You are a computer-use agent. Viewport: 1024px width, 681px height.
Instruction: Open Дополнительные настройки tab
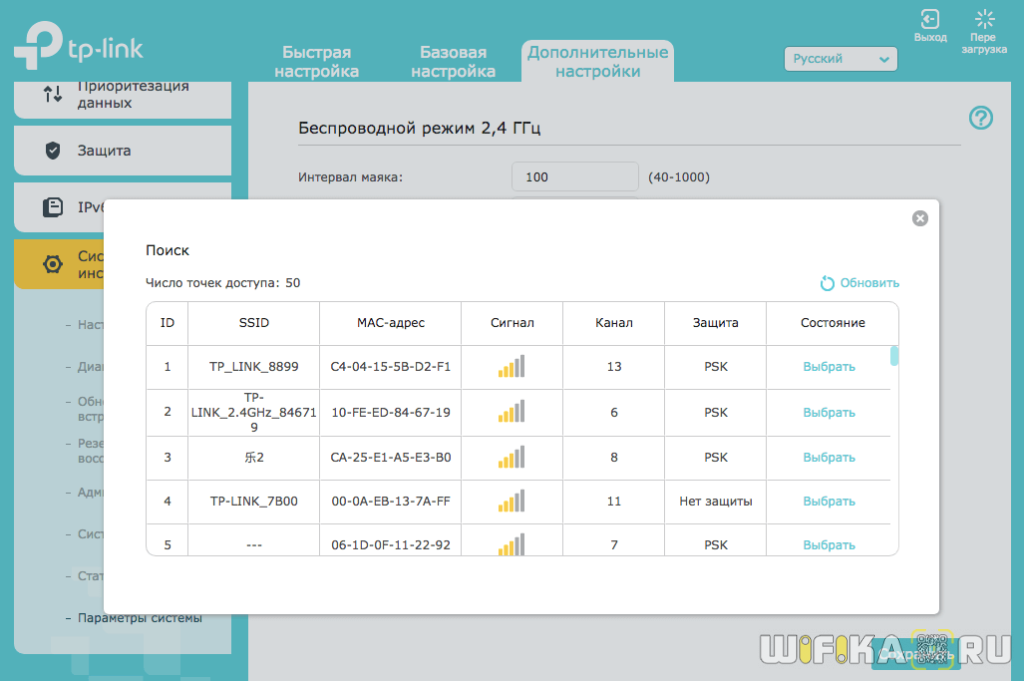pos(597,61)
